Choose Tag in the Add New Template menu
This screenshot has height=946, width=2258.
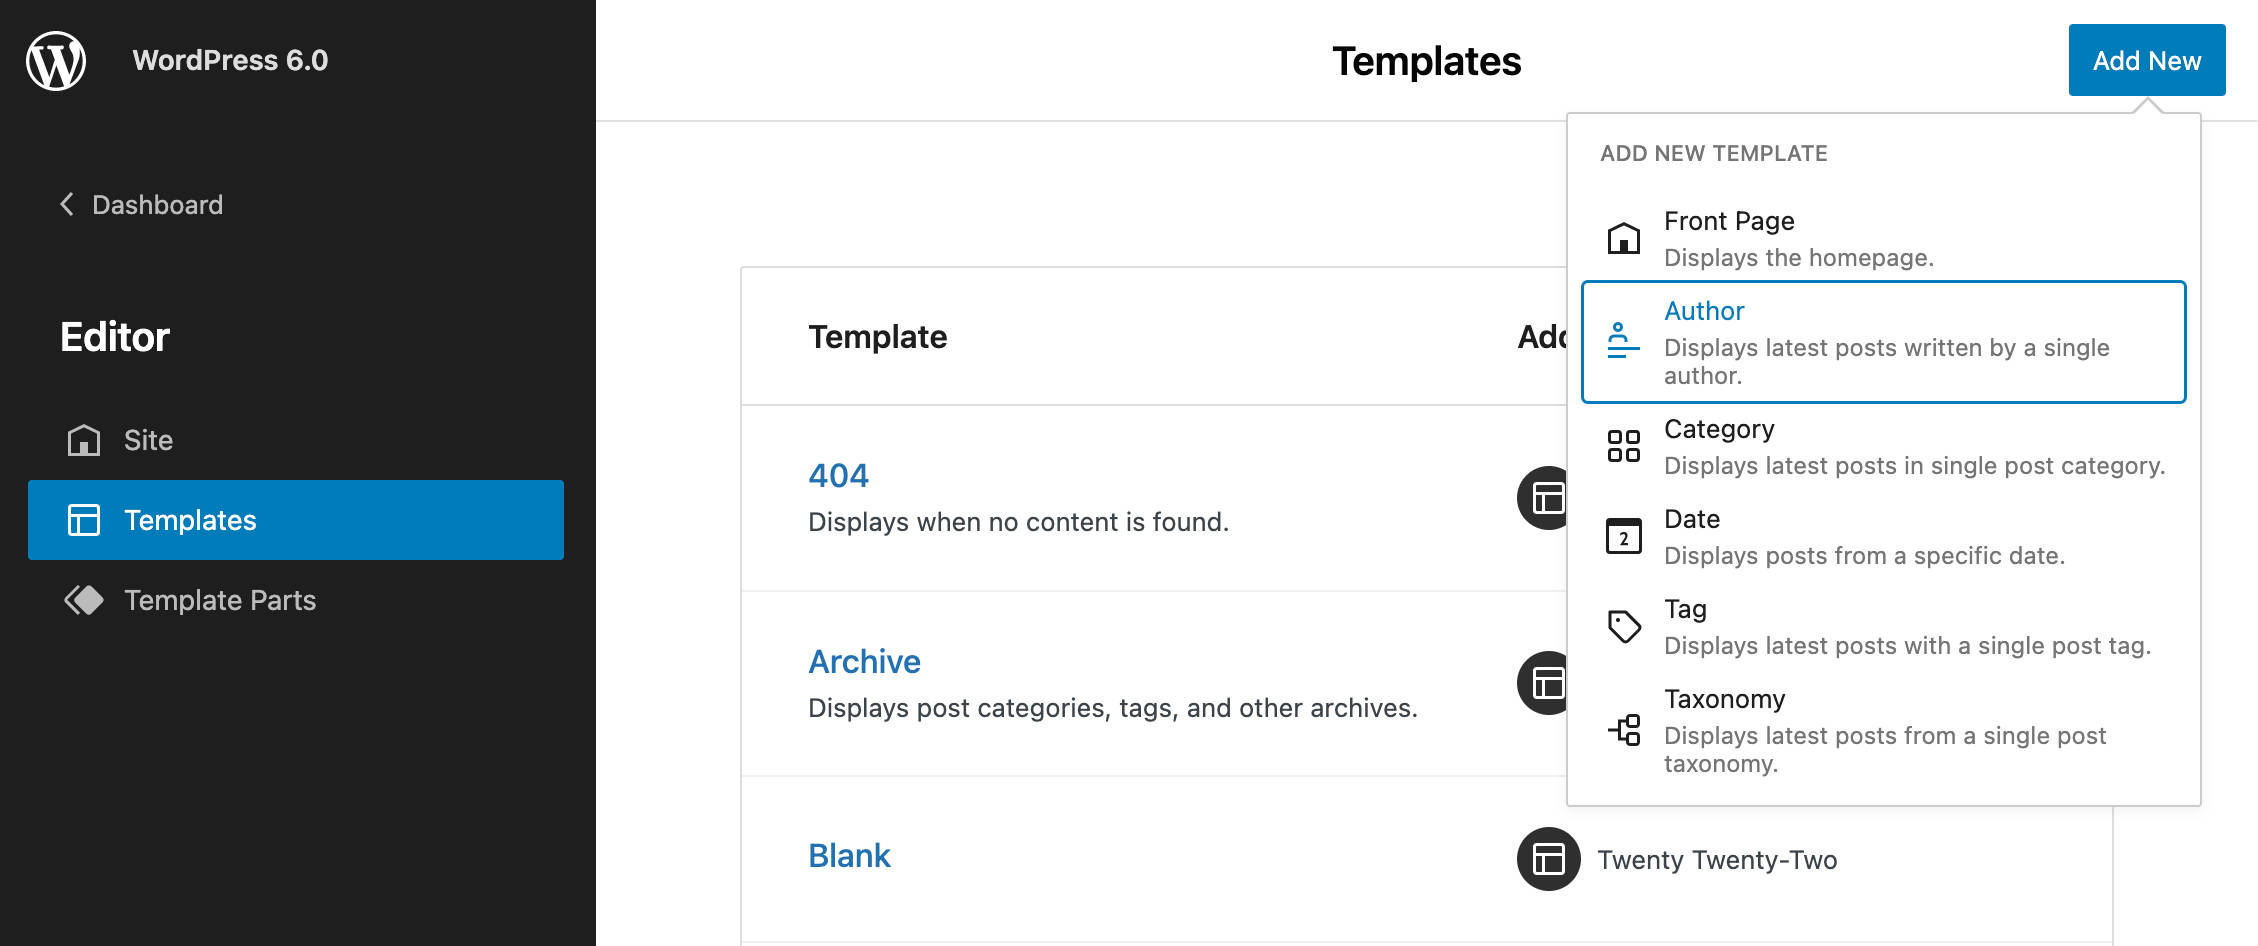tap(1684, 609)
